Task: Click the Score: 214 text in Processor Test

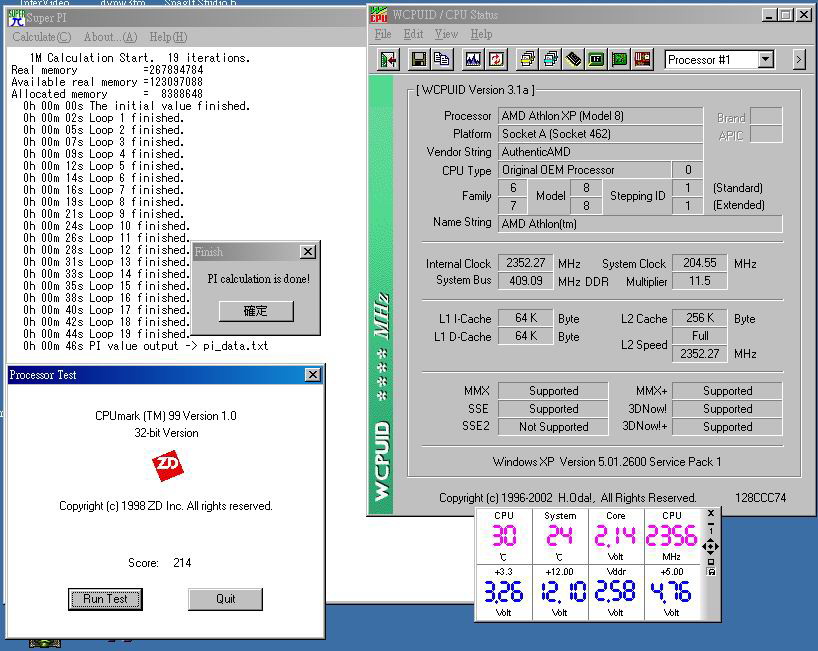Action: [x=160, y=563]
